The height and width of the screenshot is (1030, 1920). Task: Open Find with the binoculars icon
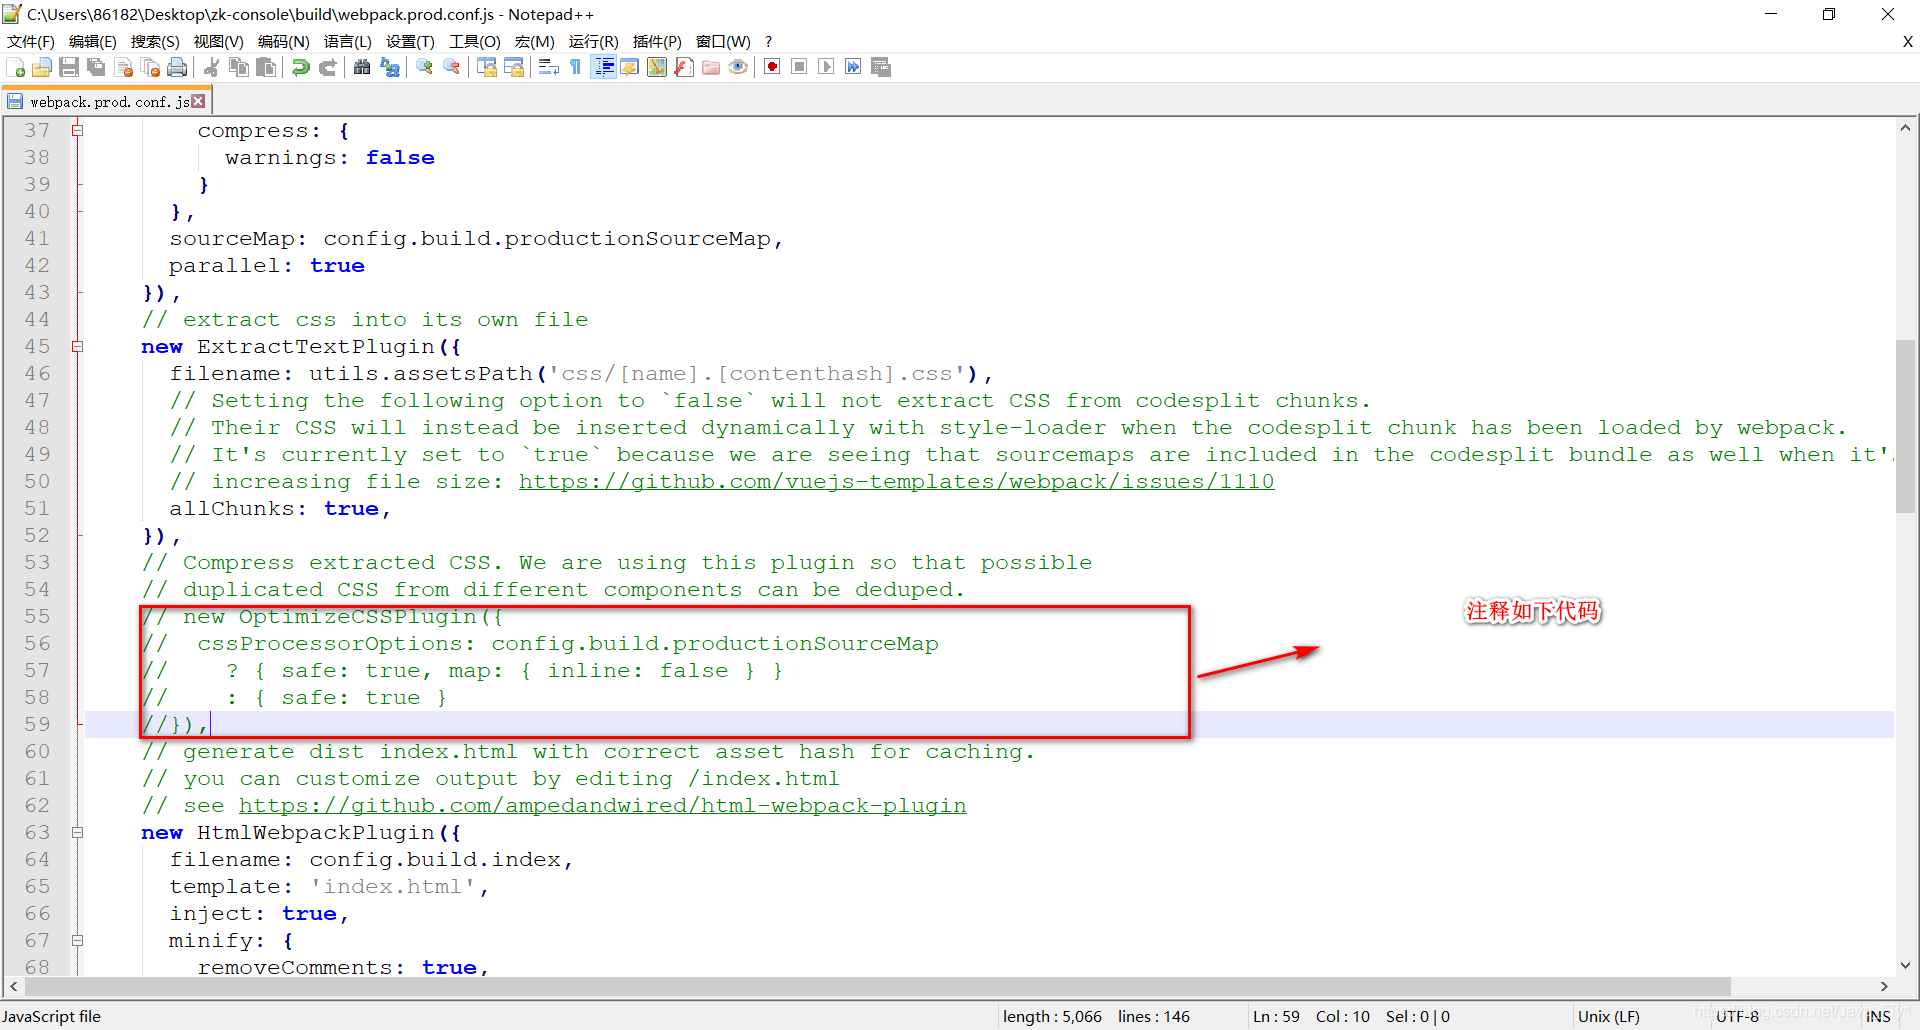click(362, 67)
